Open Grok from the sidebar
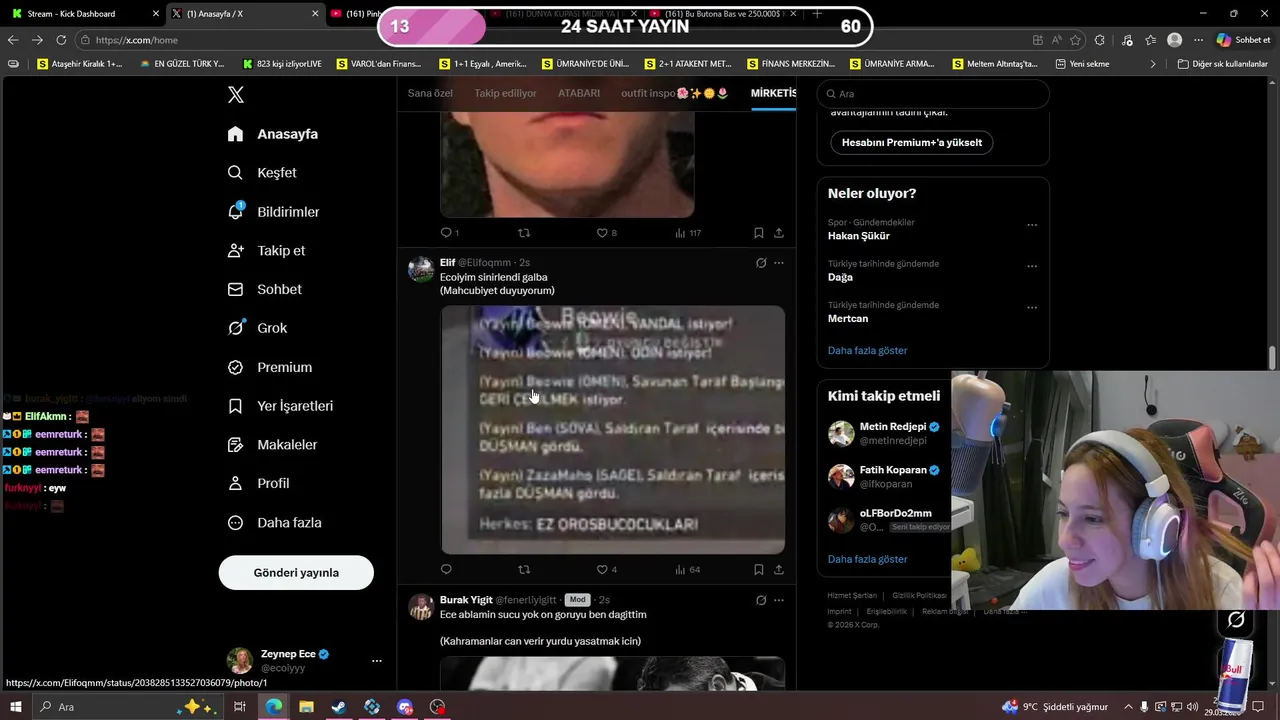 [x=258, y=328]
